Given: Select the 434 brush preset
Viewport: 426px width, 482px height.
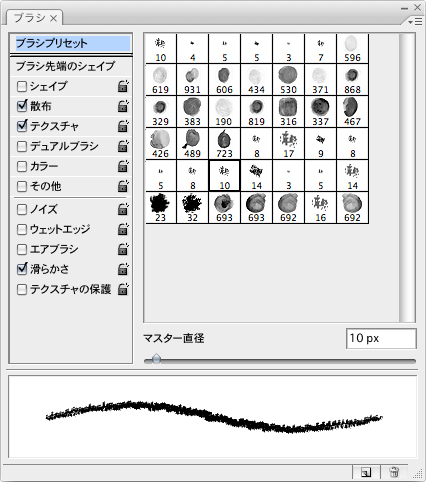Looking at the screenshot, I should click(x=256, y=80).
